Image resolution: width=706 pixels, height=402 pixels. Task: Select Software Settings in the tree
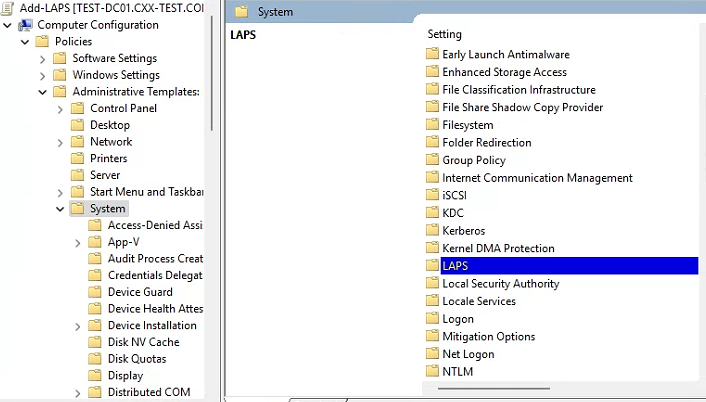click(x=114, y=58)
